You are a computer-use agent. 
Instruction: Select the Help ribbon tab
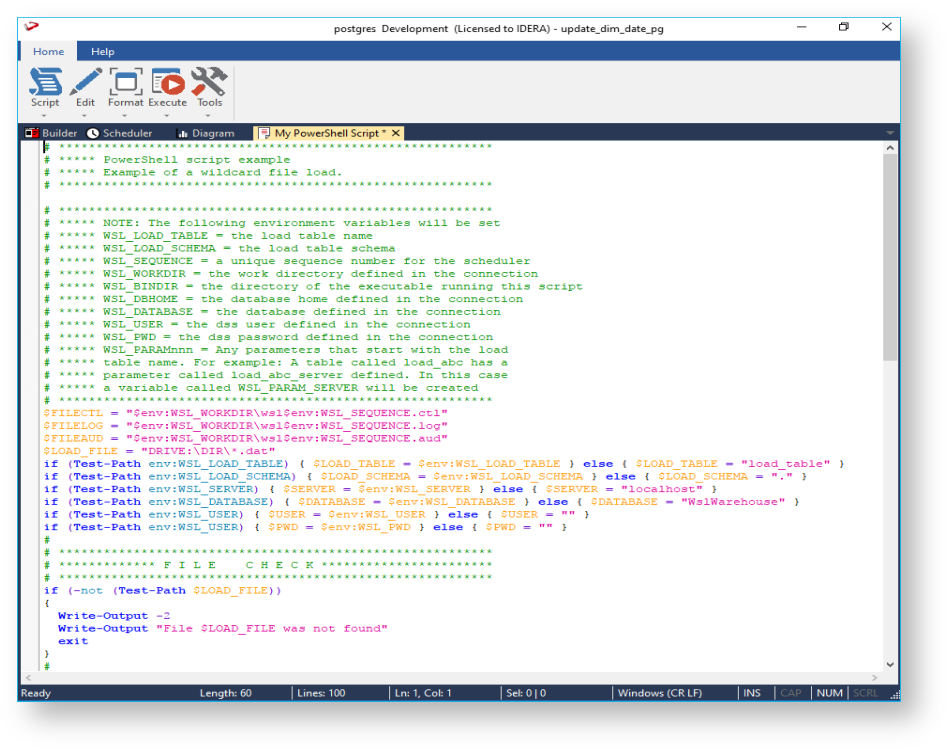102,51
